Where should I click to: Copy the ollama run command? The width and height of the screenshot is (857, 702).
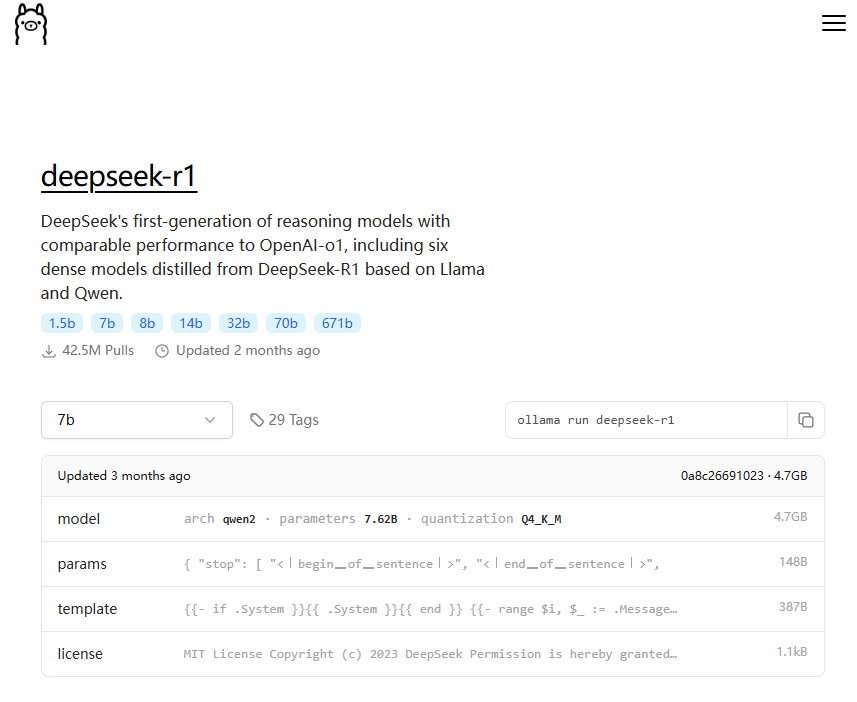pyautogui.click(x=806, y=420)
